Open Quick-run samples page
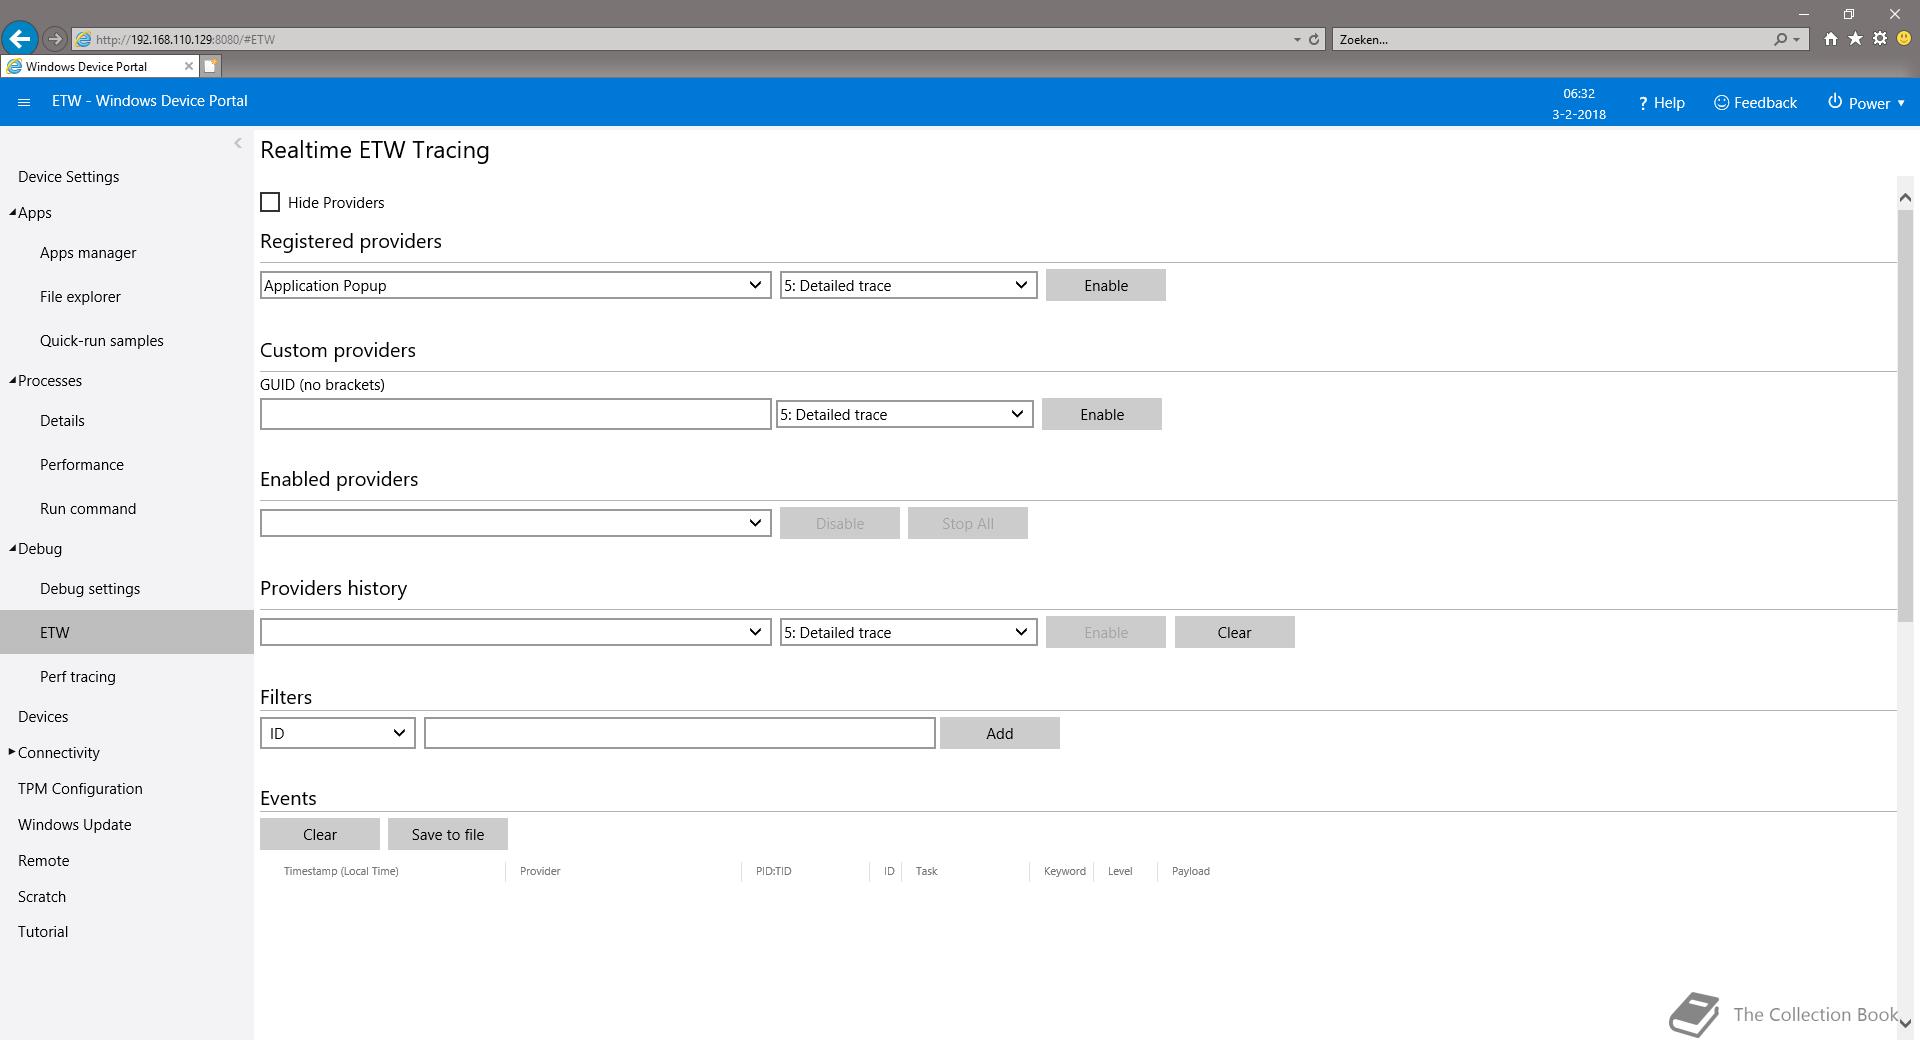This screenshot has height=1040, width=1920. [101, 341]
